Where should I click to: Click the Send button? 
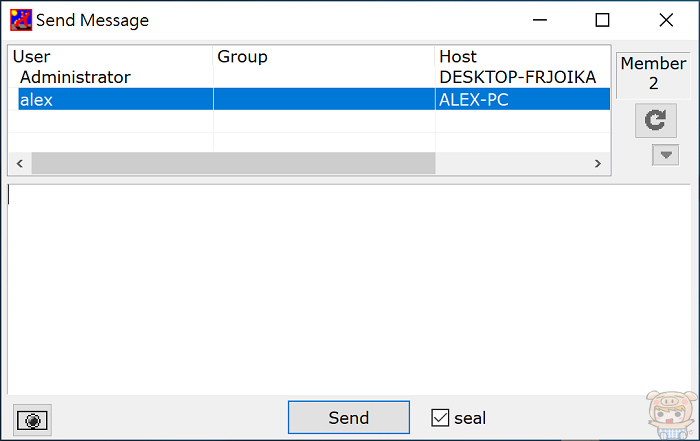[x=348, y=418]
